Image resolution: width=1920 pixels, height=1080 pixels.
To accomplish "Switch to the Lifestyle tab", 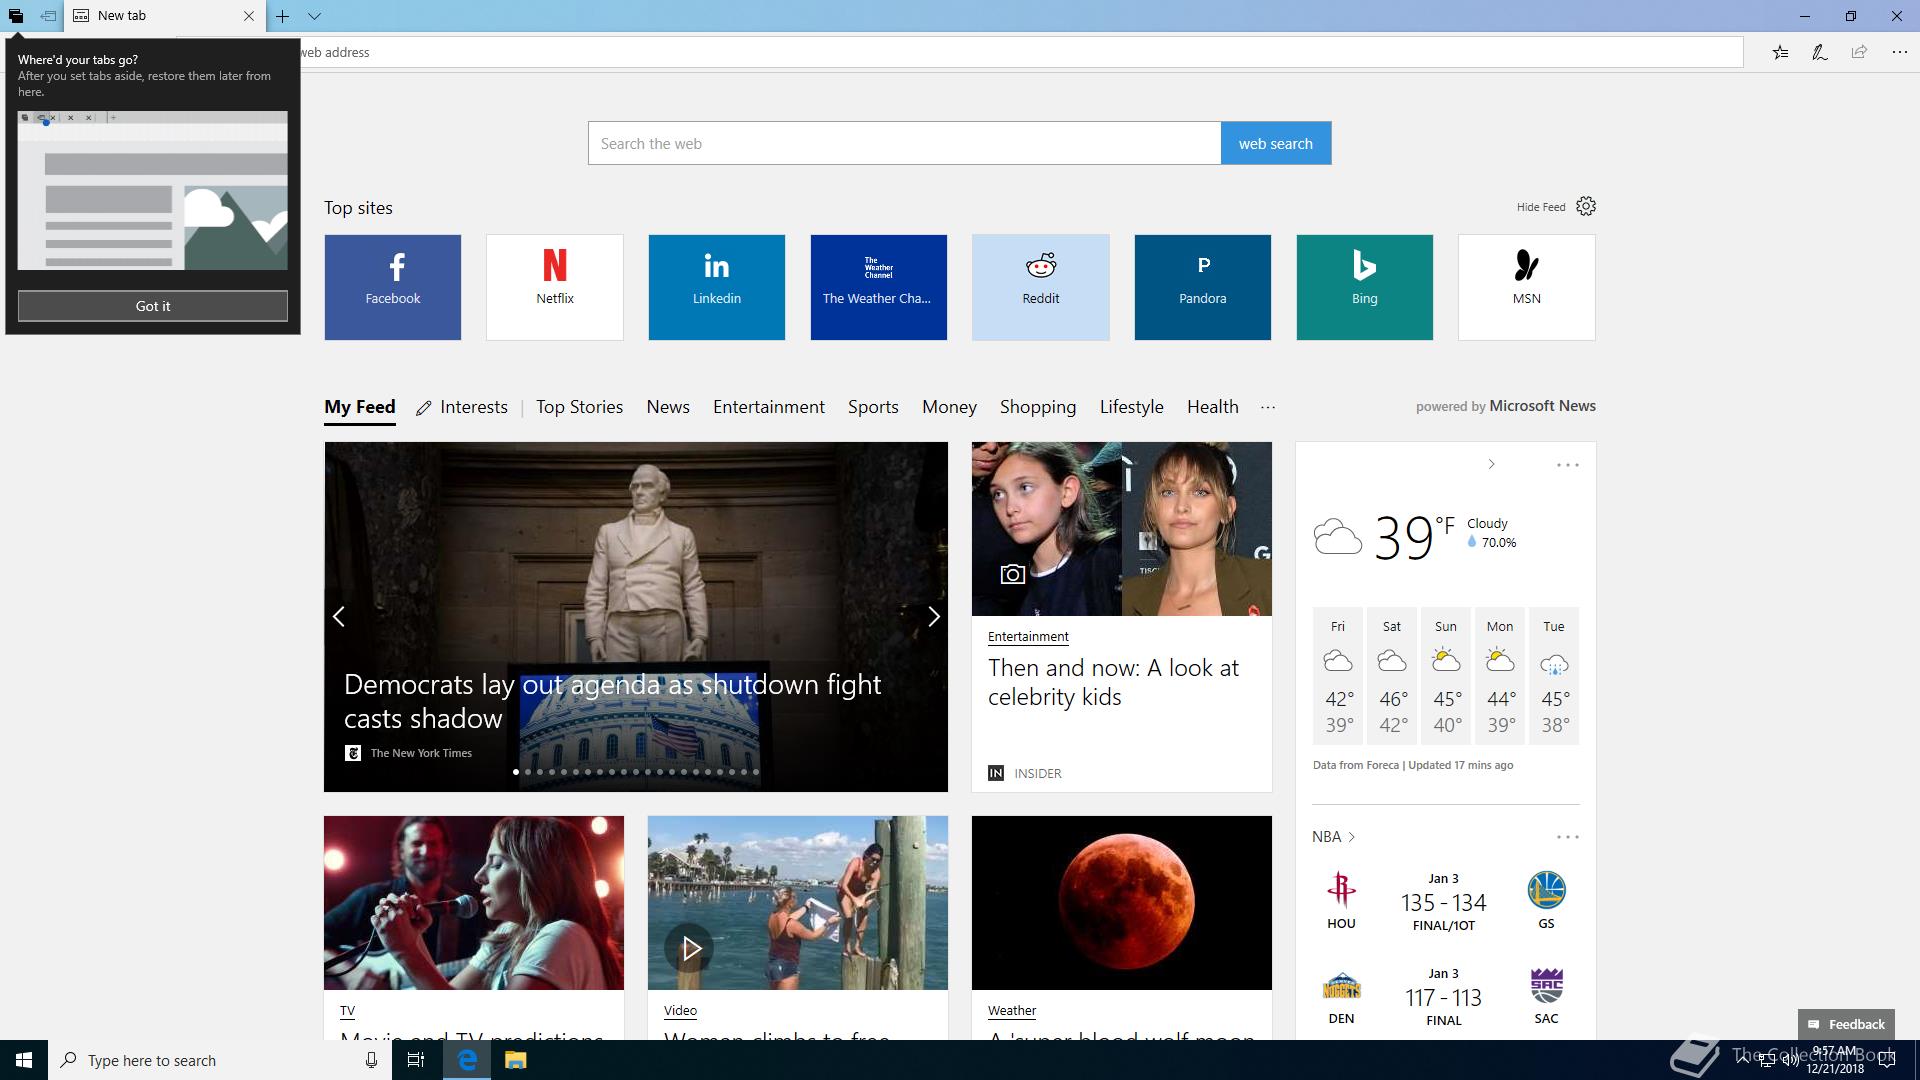I will pyautogui.click(x=1131, y=407).
